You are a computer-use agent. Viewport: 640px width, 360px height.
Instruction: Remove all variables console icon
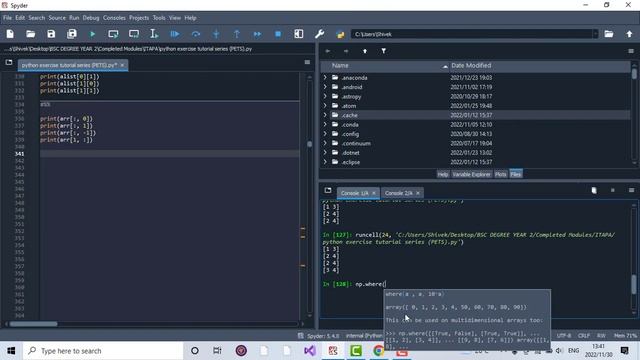[594, 191]
